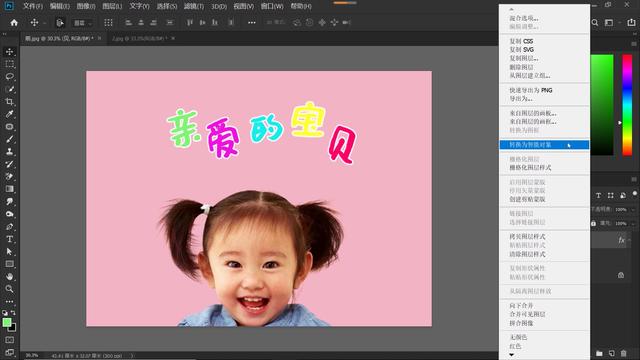Click the type layer filter T icon

(598, 196)
